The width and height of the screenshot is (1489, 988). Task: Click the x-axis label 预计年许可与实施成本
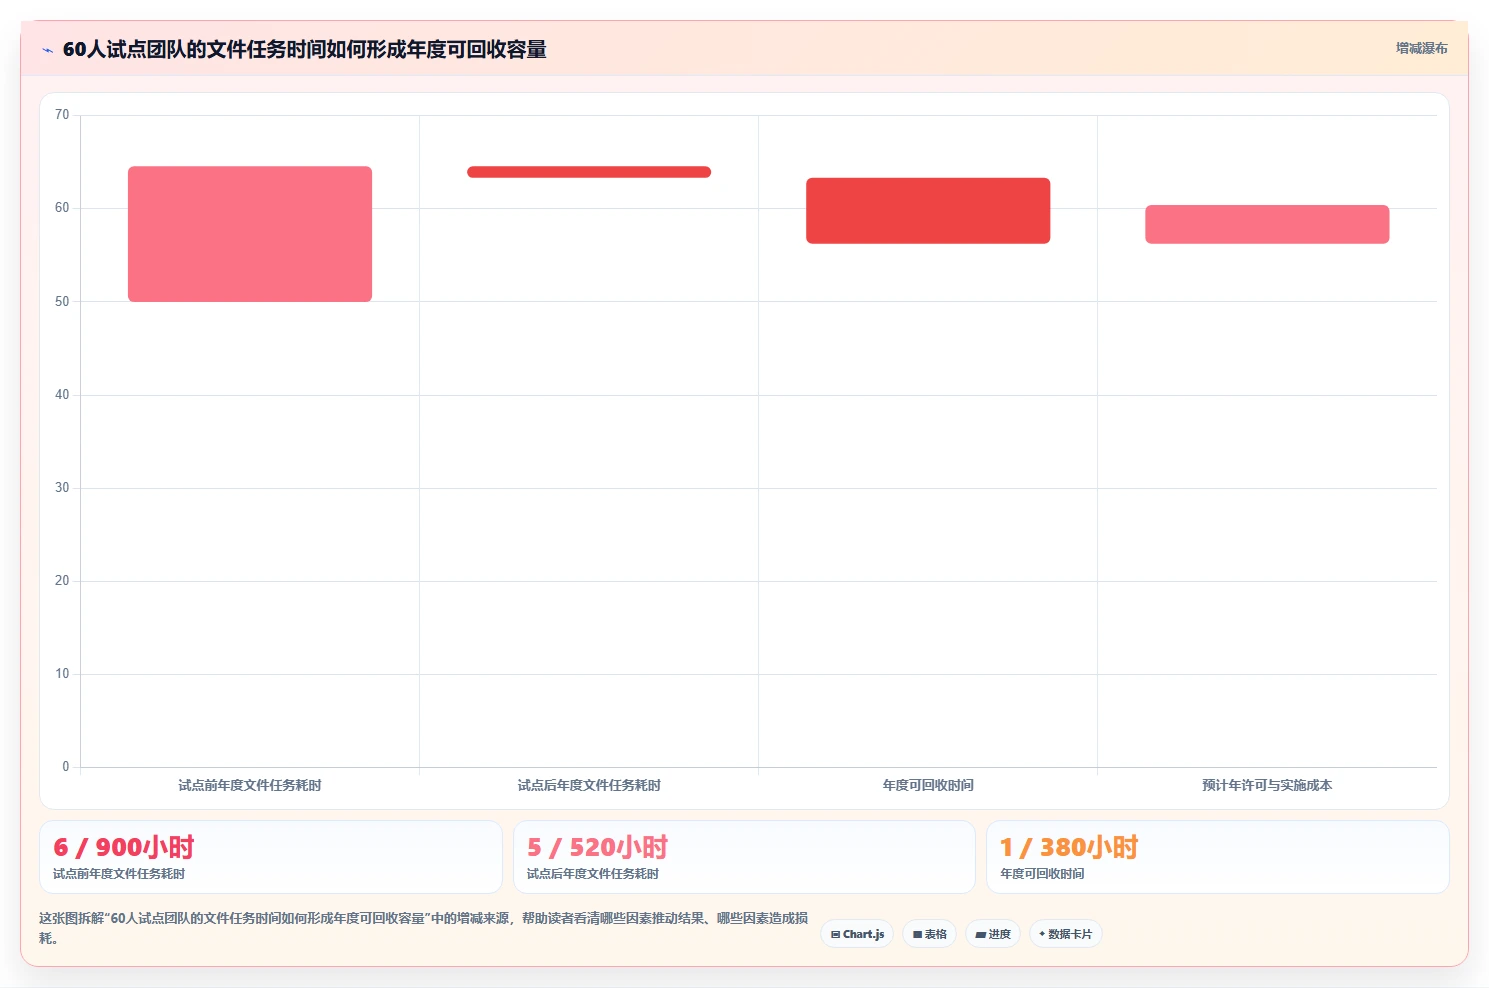1267,786
